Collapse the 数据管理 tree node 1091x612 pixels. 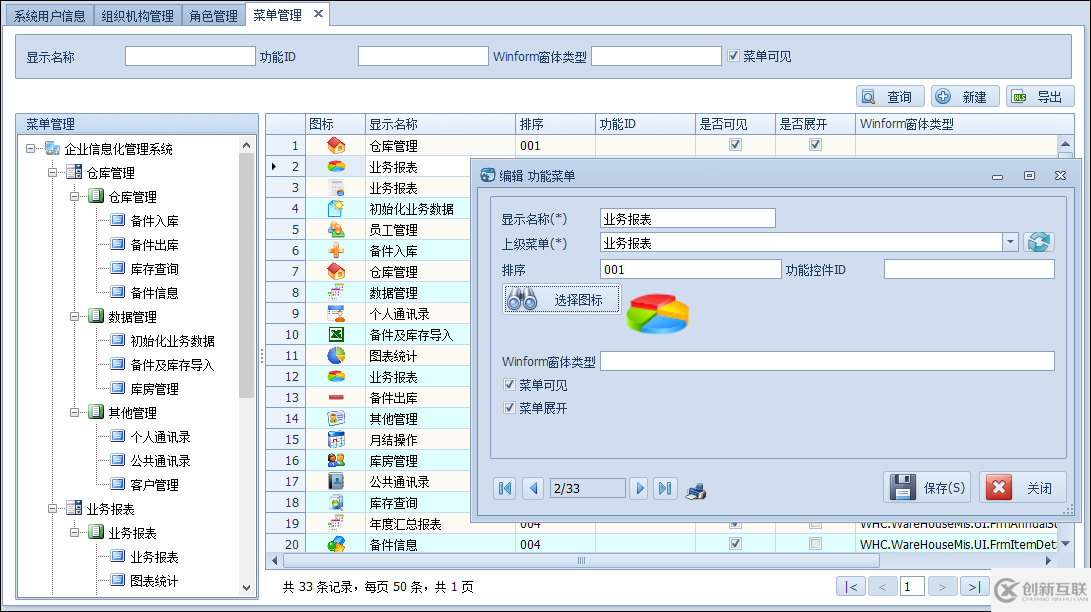click(74, 316)
